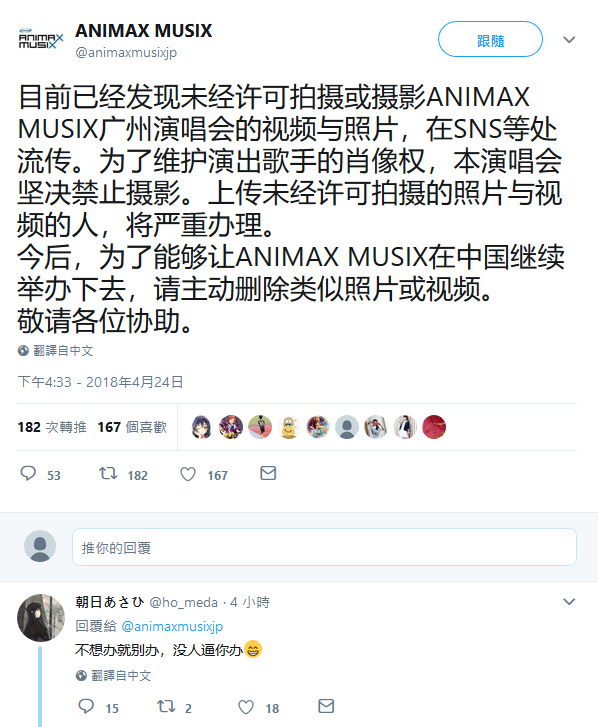Click the red avatar among the likers
Screen dimensions: 598x727
[x=434, y=427]
